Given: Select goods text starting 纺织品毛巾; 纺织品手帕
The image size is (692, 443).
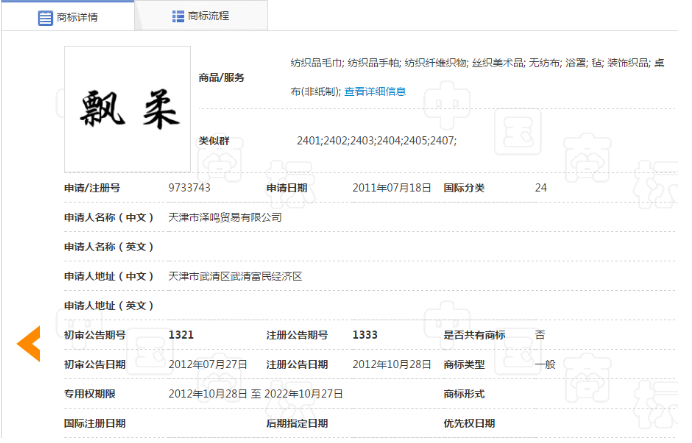Looking at the screenshot, I should [x=477, y=77].
